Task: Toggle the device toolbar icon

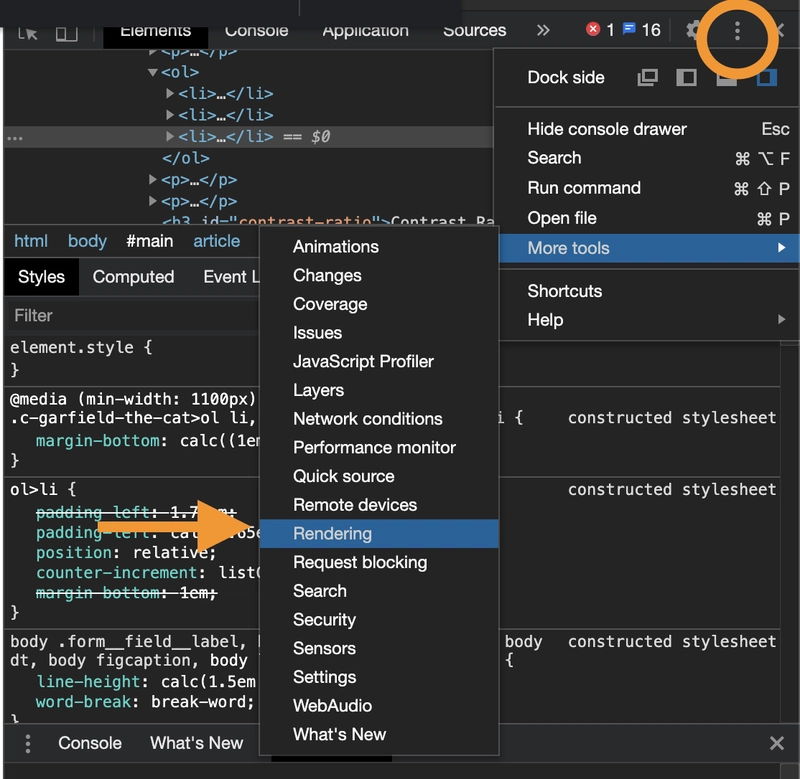Action: click(x=66, y=33)
